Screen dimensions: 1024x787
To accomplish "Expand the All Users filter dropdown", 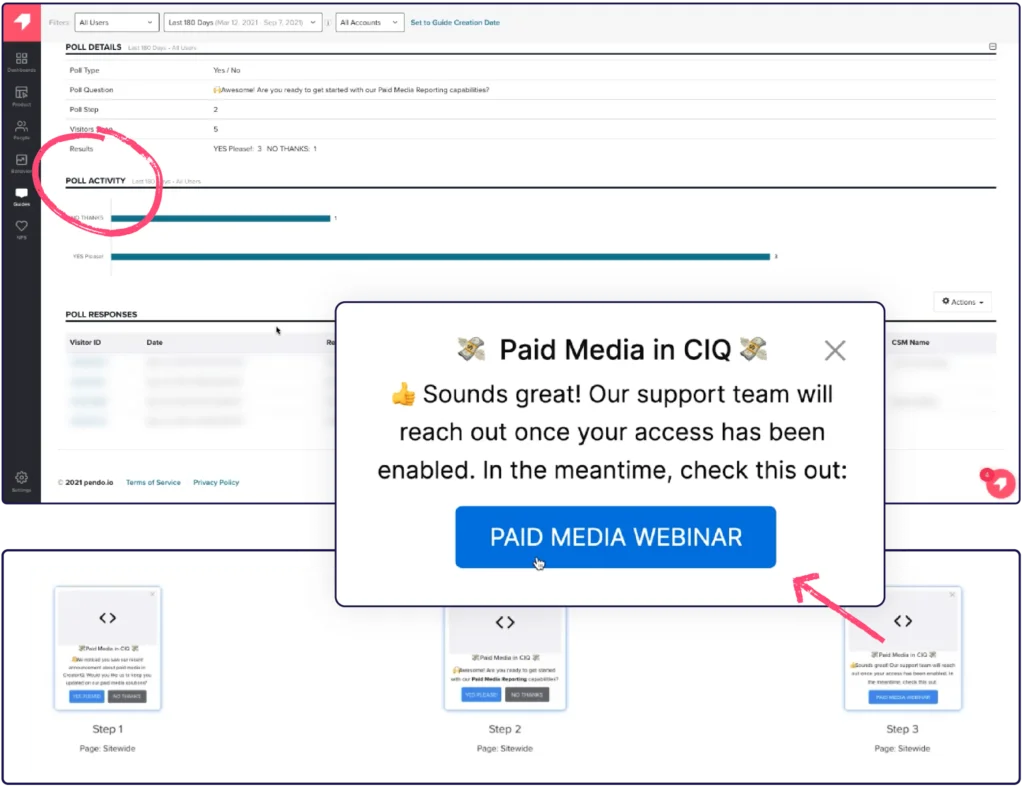I will 116,22.
